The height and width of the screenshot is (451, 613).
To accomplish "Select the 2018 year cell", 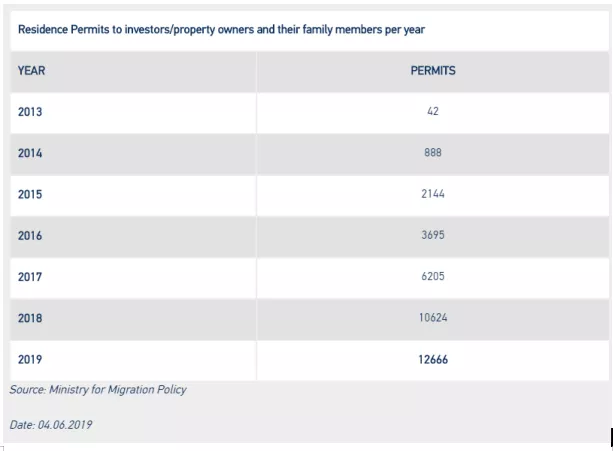I will pos(30,318).
